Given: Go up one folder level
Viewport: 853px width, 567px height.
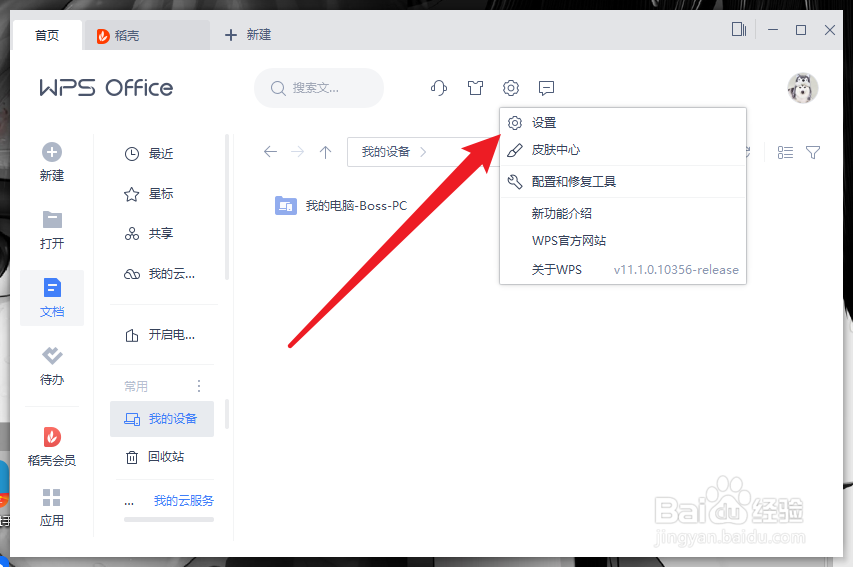Looking at the screenshot, I should point(325,152).
